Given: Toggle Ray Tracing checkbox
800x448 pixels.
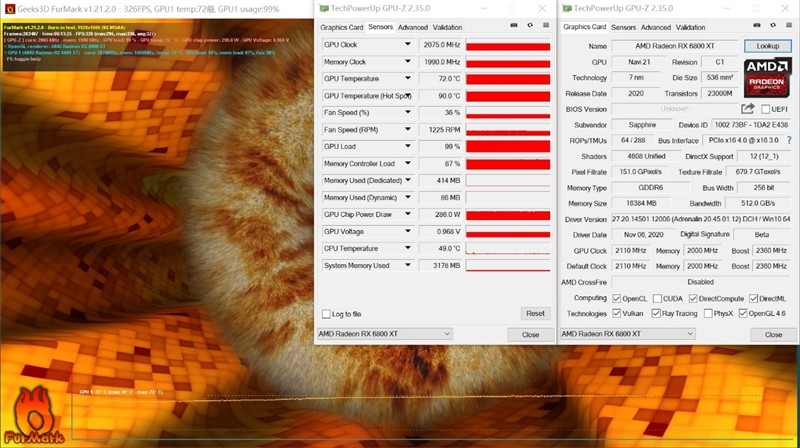Looking at the screenshot, I should click(x=656, y=313).
